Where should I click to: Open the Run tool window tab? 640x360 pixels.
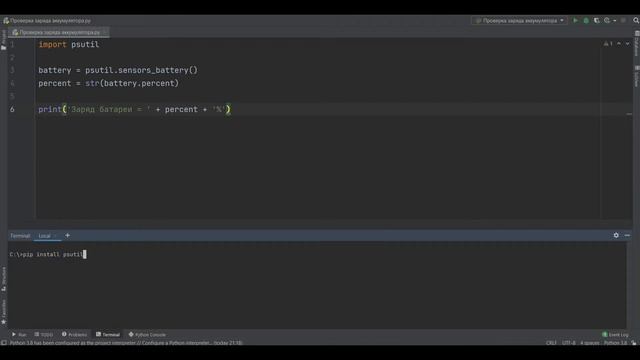click(19, 335)
